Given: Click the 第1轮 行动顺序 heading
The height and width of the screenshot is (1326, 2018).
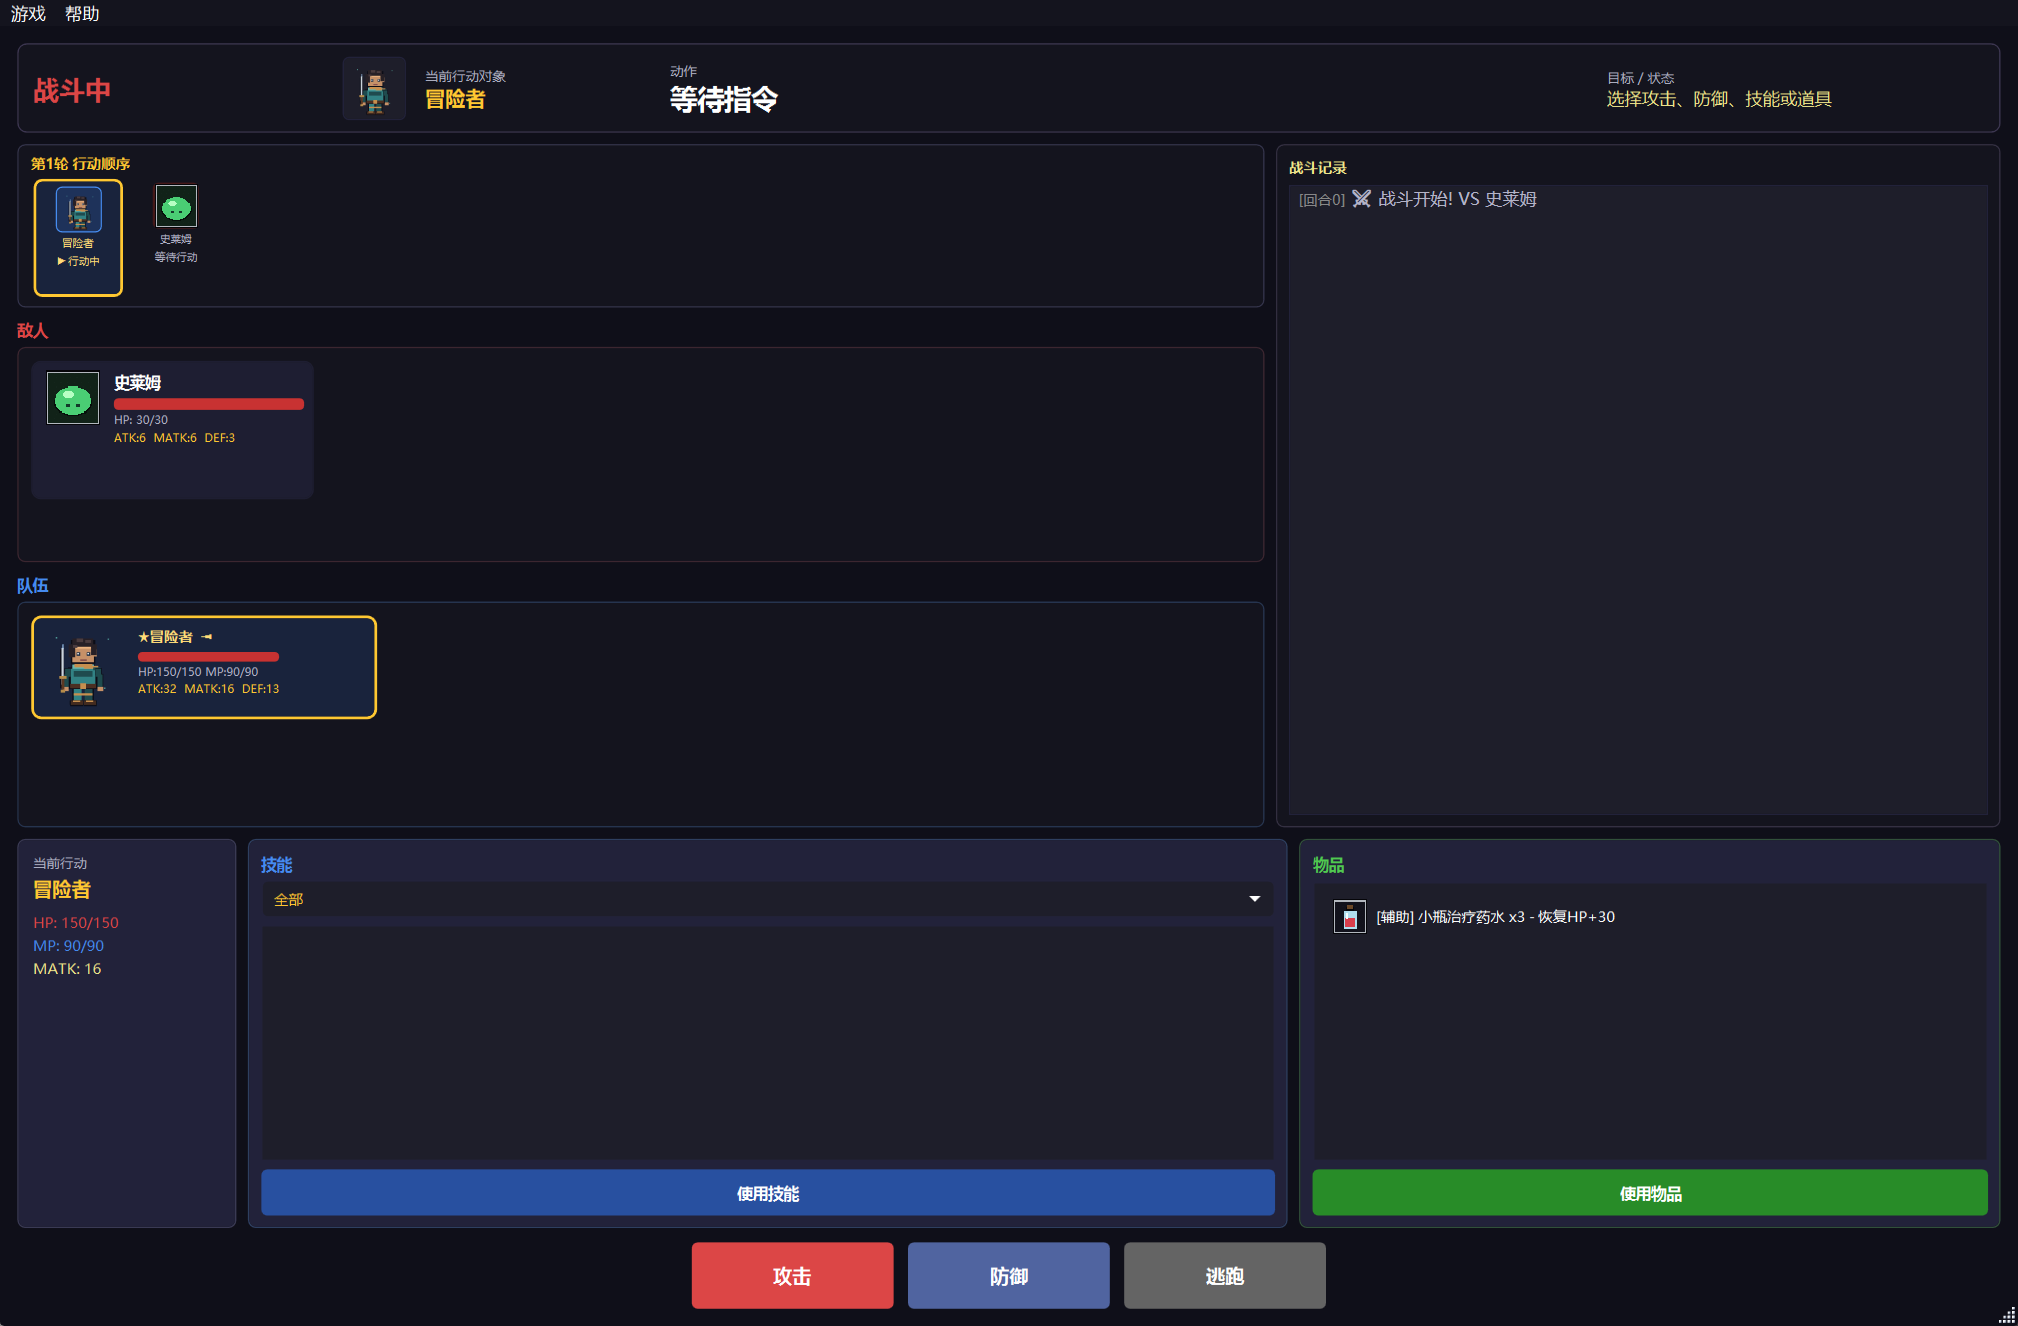Looking at the screenshot, I should click(x=80, y=164).
